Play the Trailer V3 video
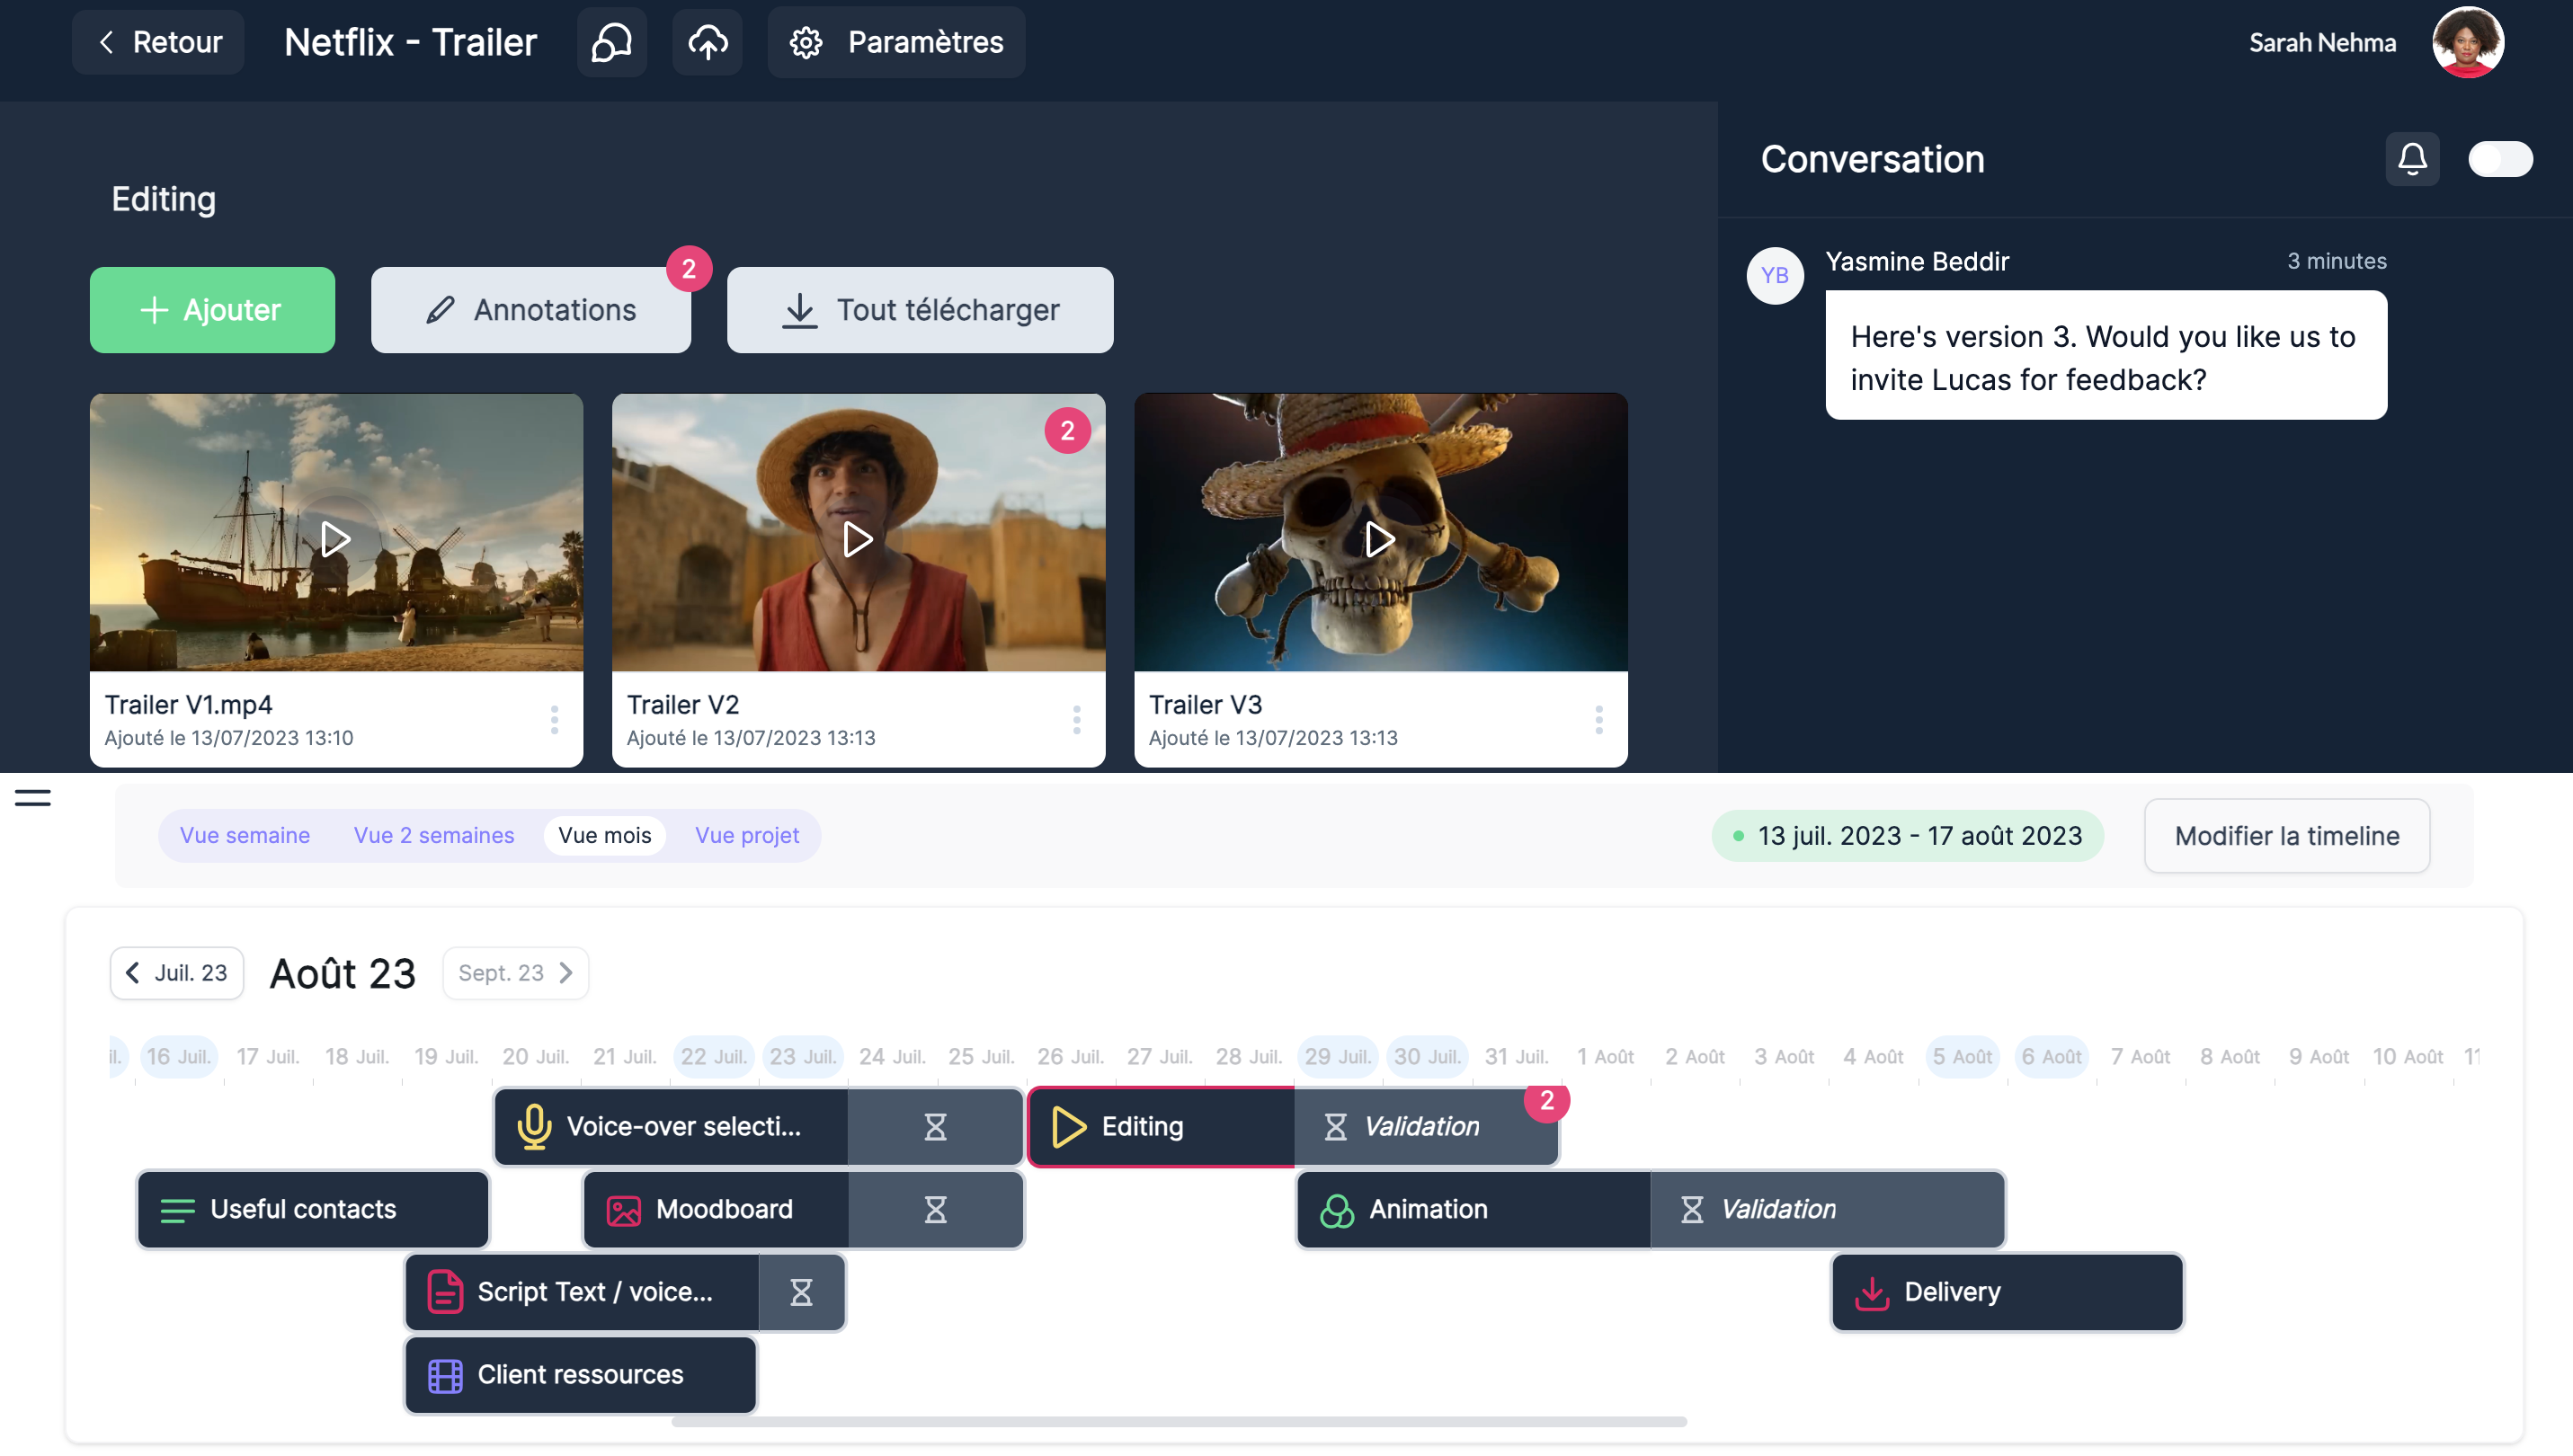The width and height of the screenshot is (2573, 1456). 1380,539
